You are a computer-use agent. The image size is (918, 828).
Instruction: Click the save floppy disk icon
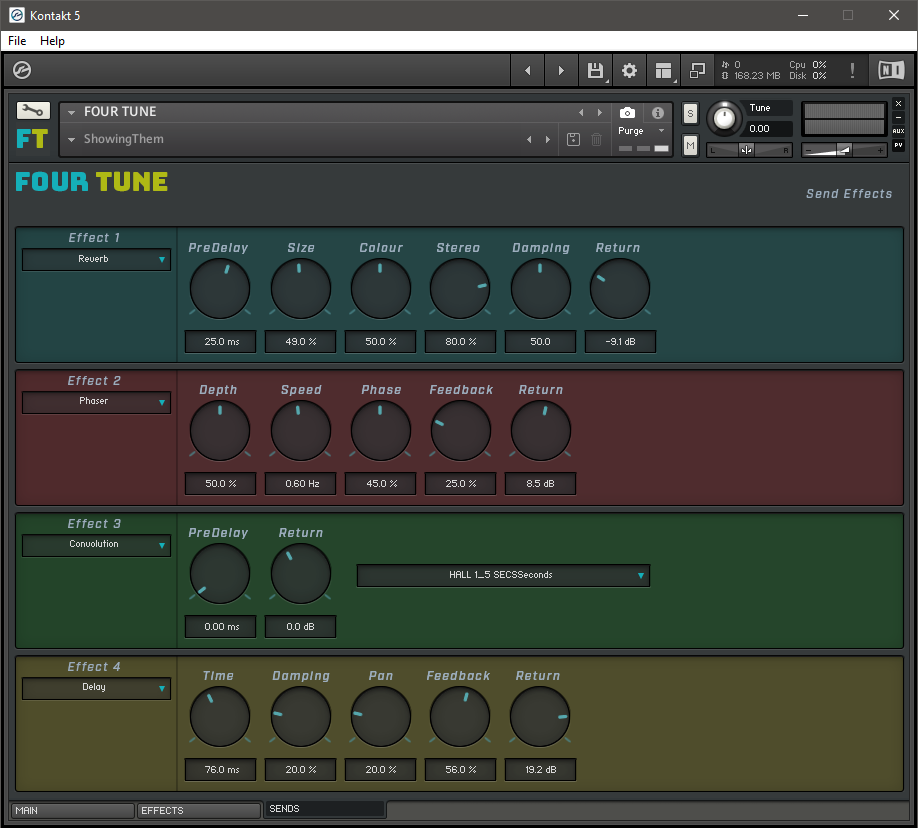point(595,70)
